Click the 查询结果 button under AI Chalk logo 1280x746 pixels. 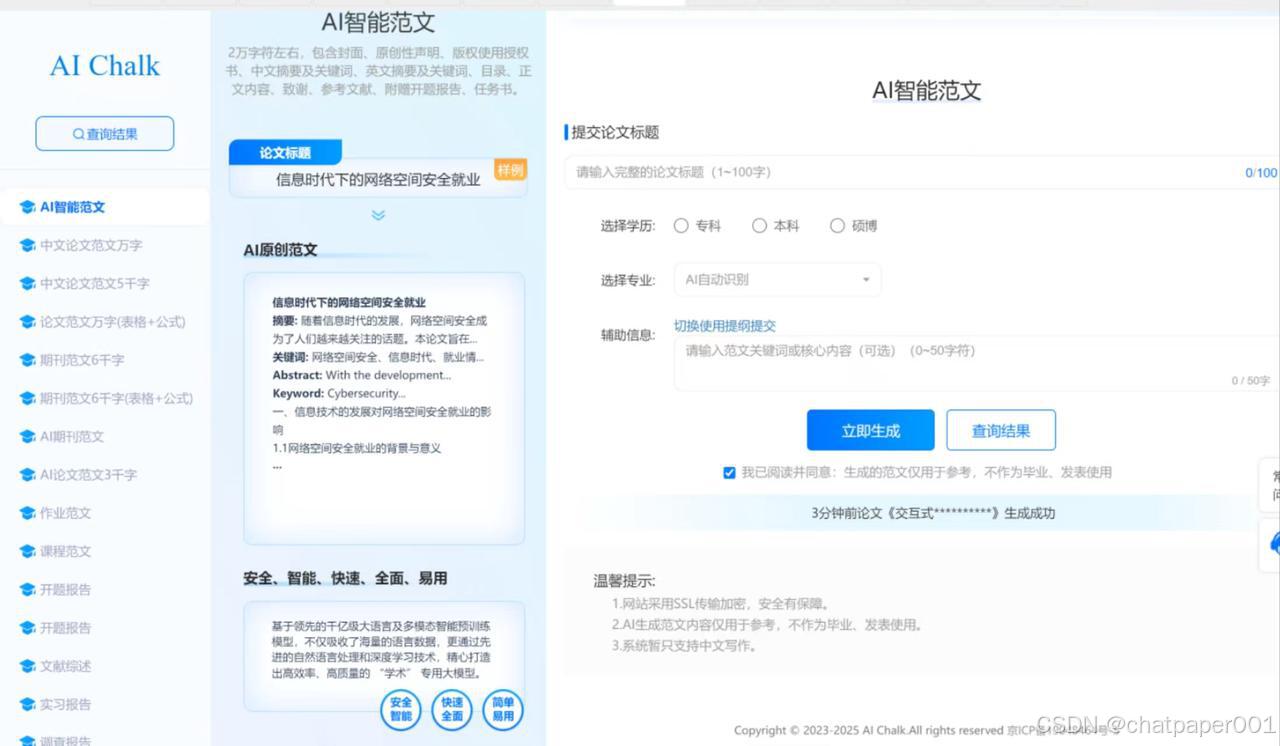tap(105, 134)
